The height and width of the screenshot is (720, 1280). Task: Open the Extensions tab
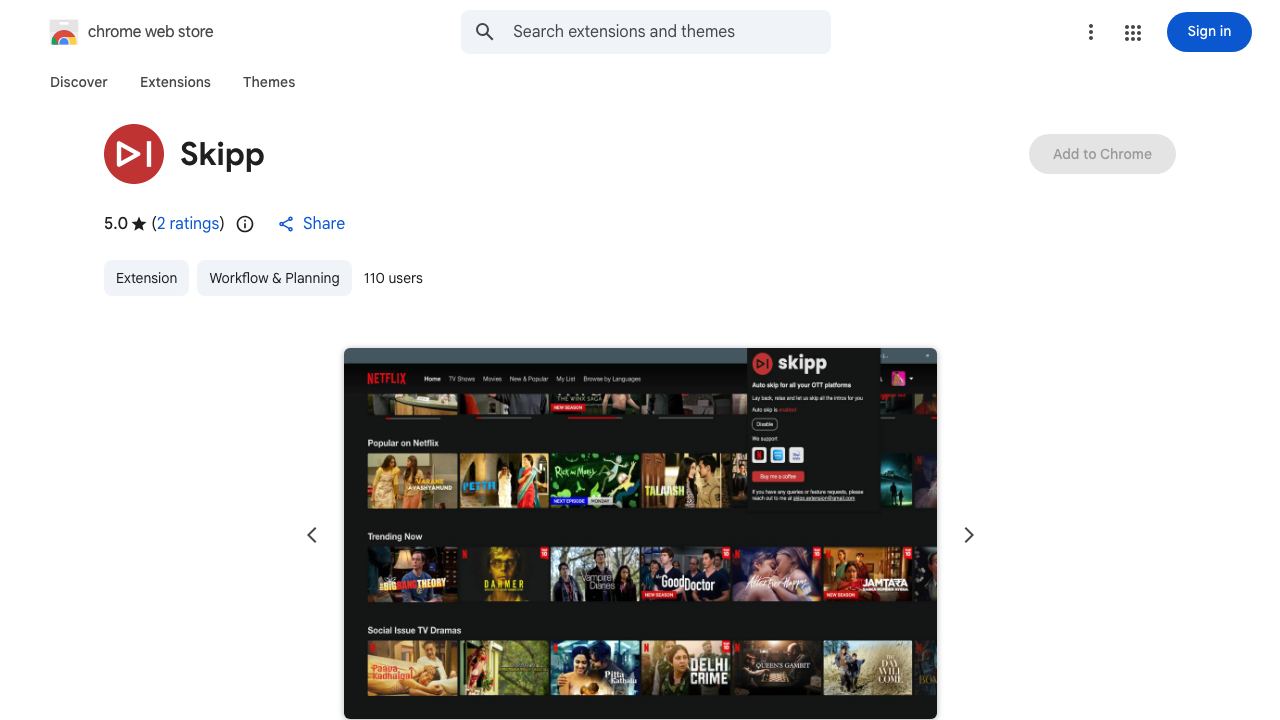[x=175, y=82]
